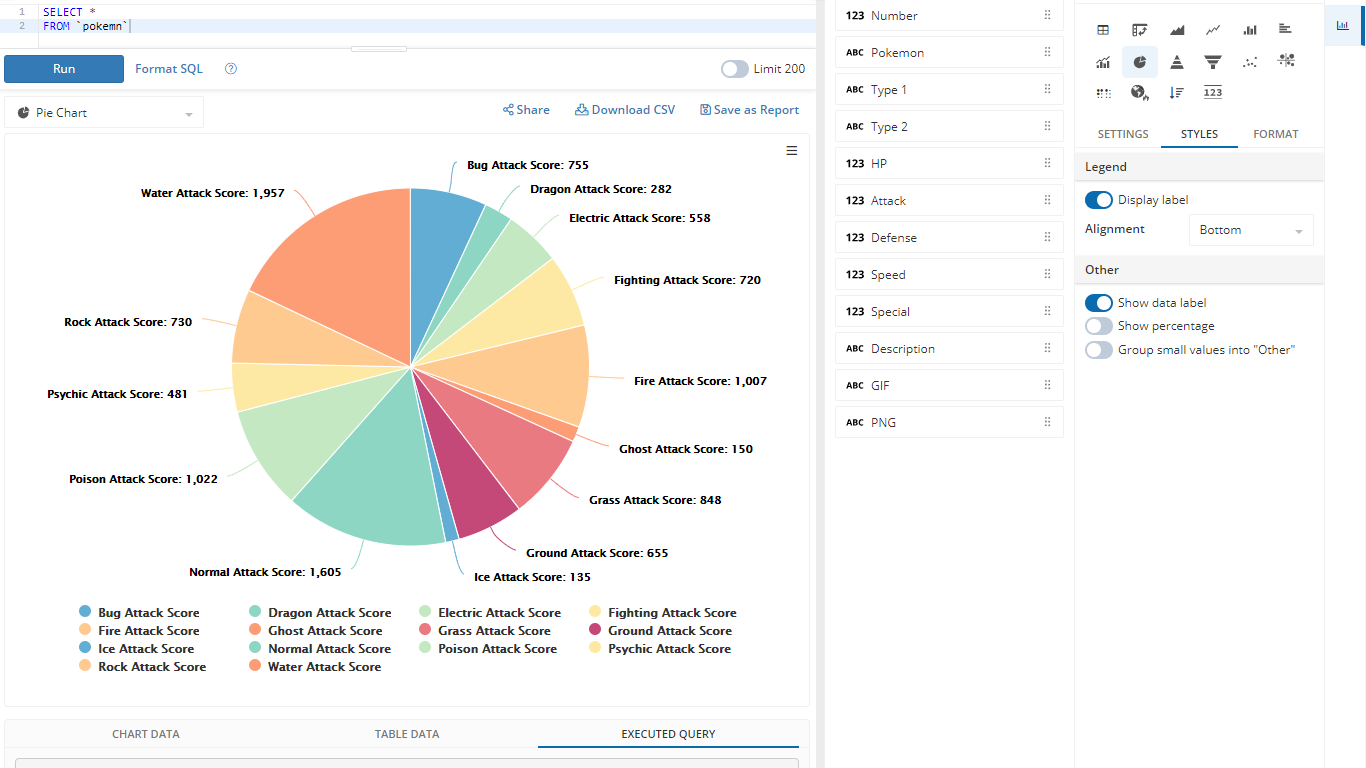Open the TABLE DATA tab

click(407, 734)
